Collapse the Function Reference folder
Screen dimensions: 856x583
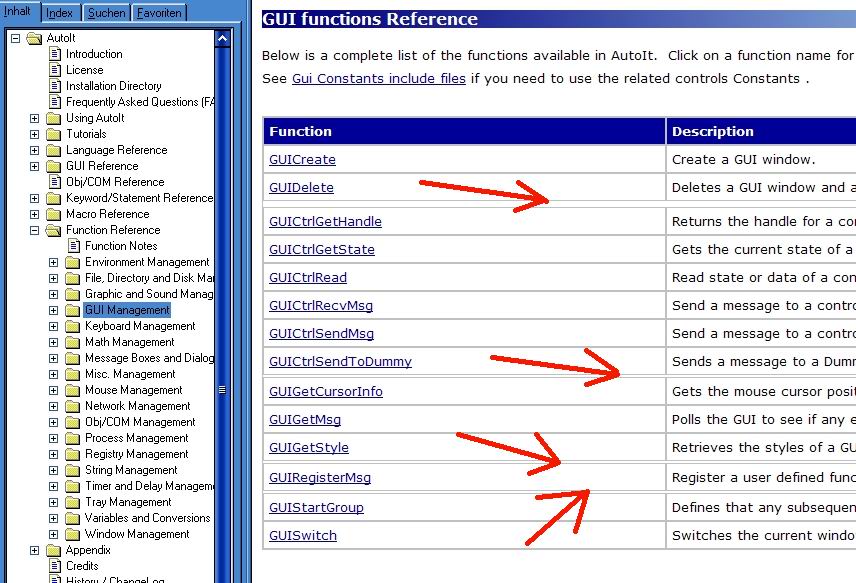click(34, 230)
